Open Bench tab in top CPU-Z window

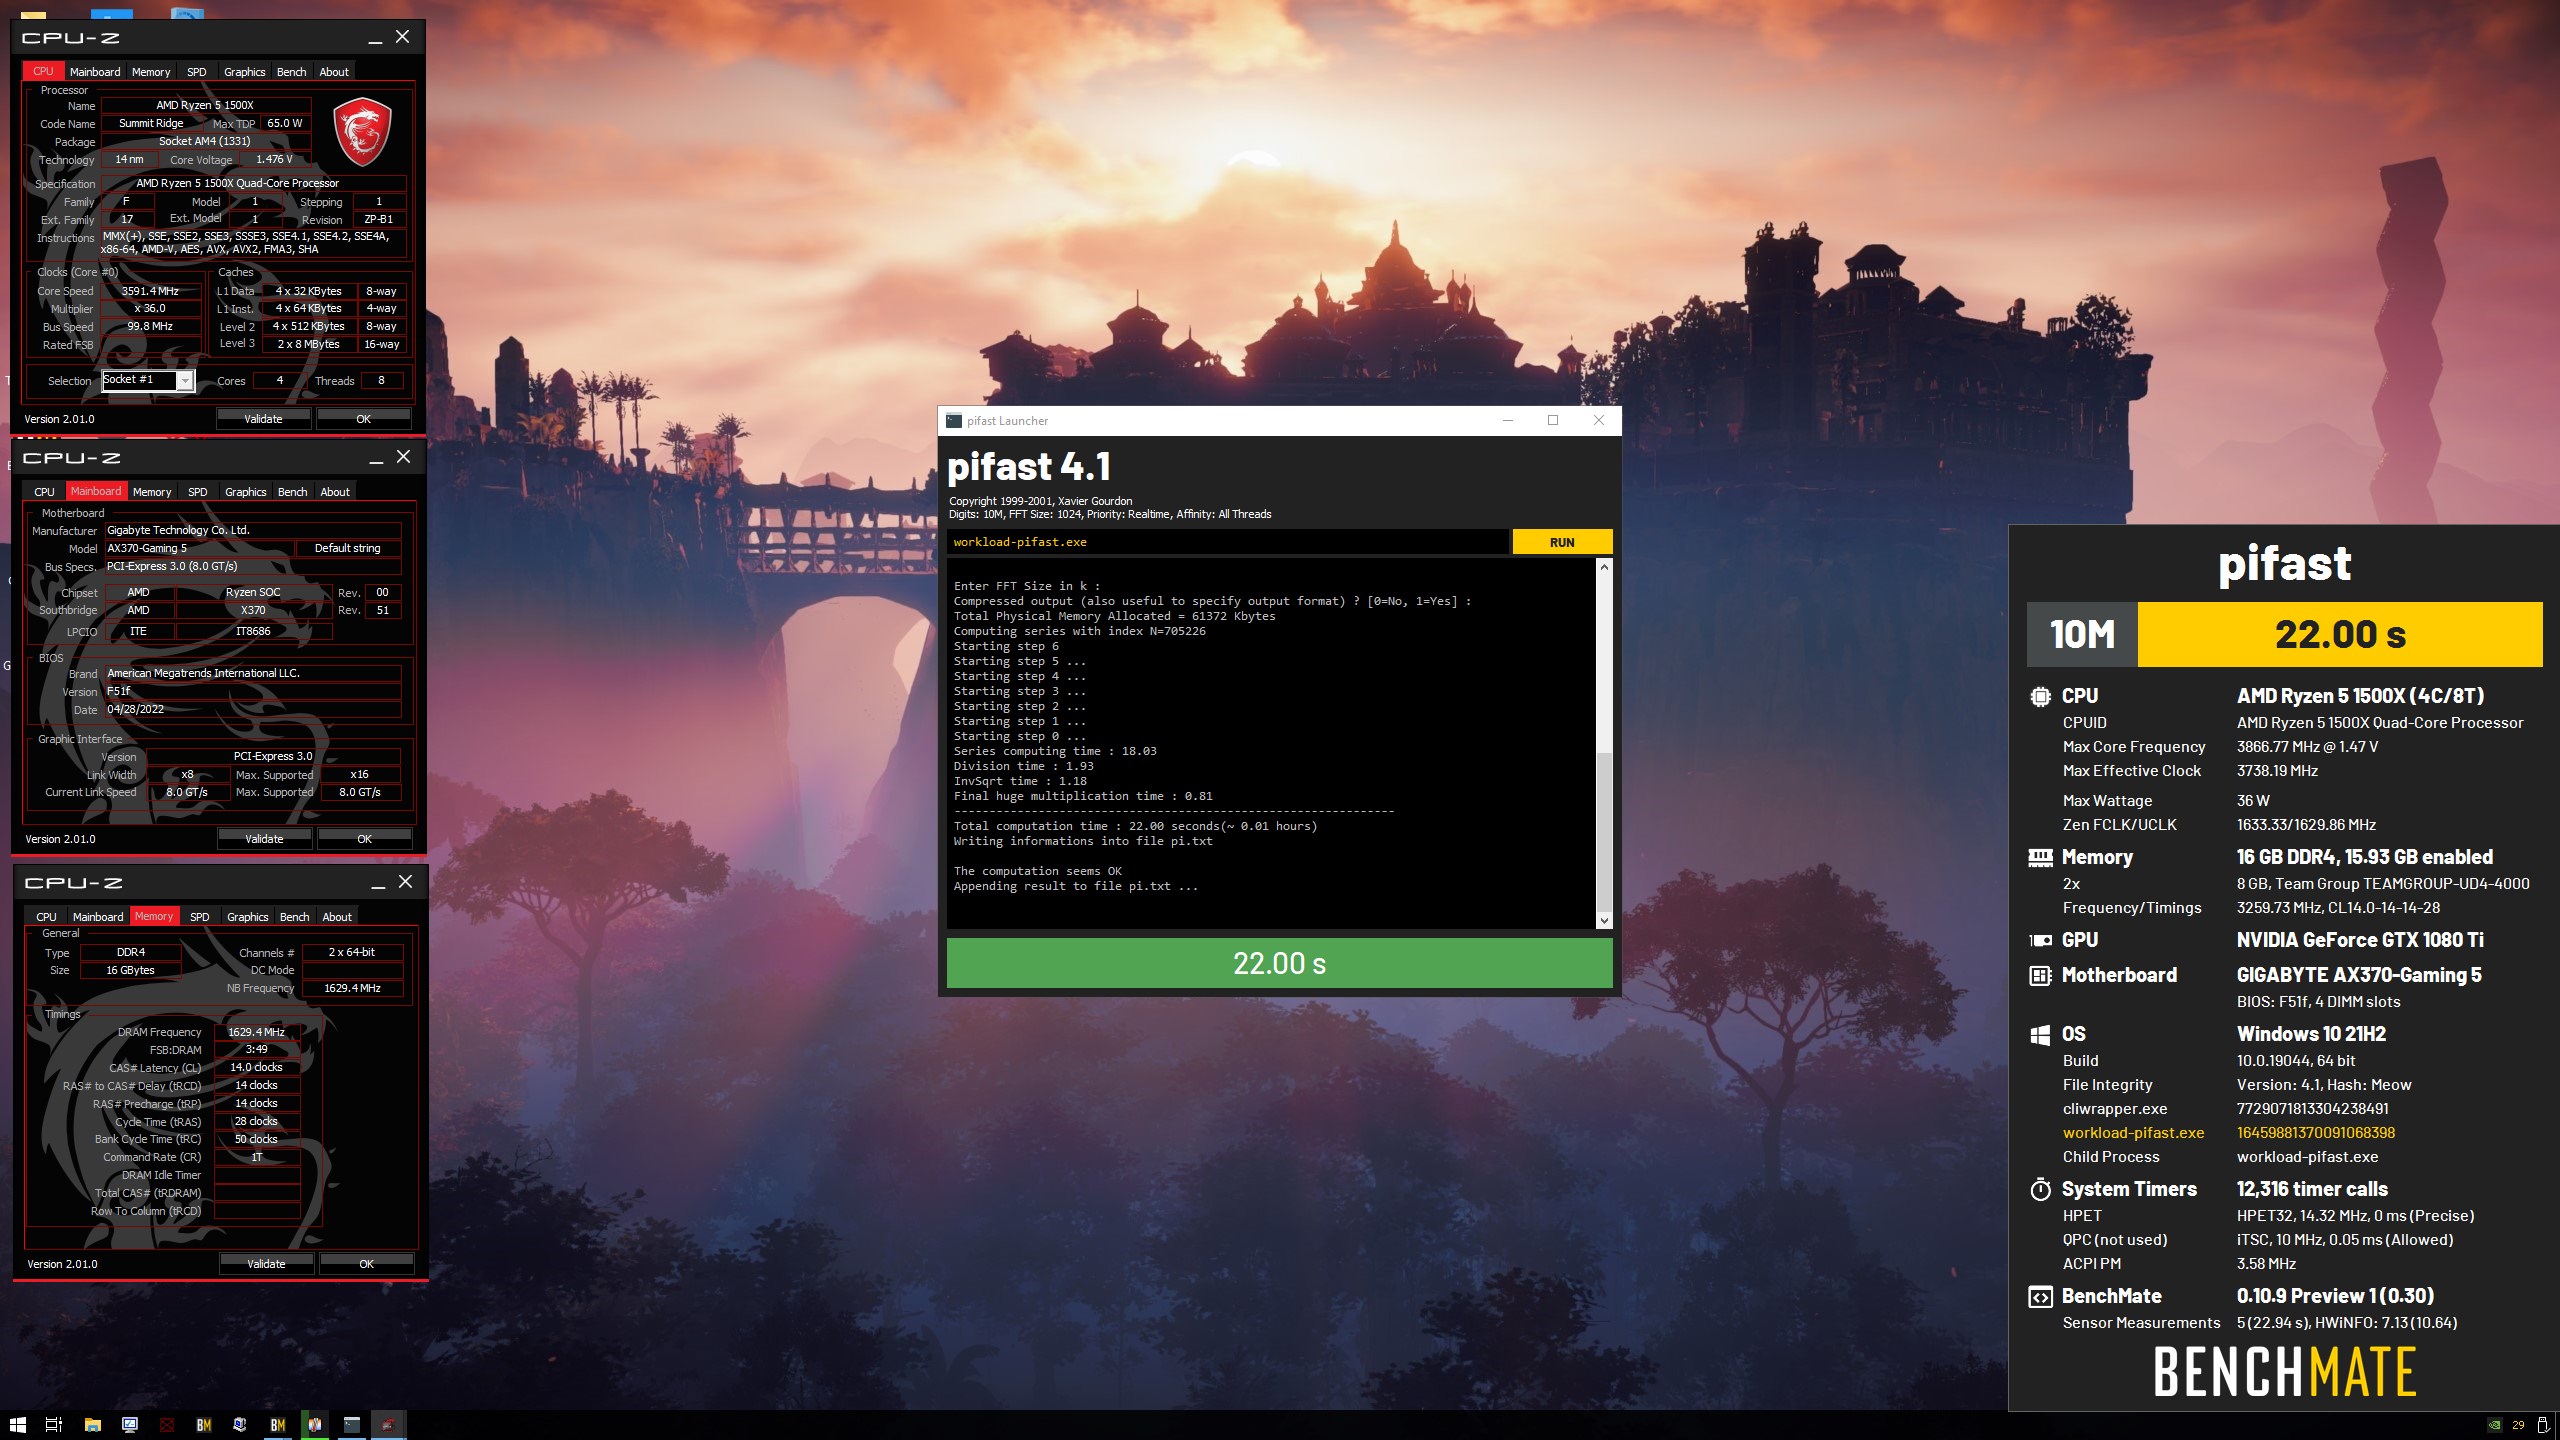292,72
